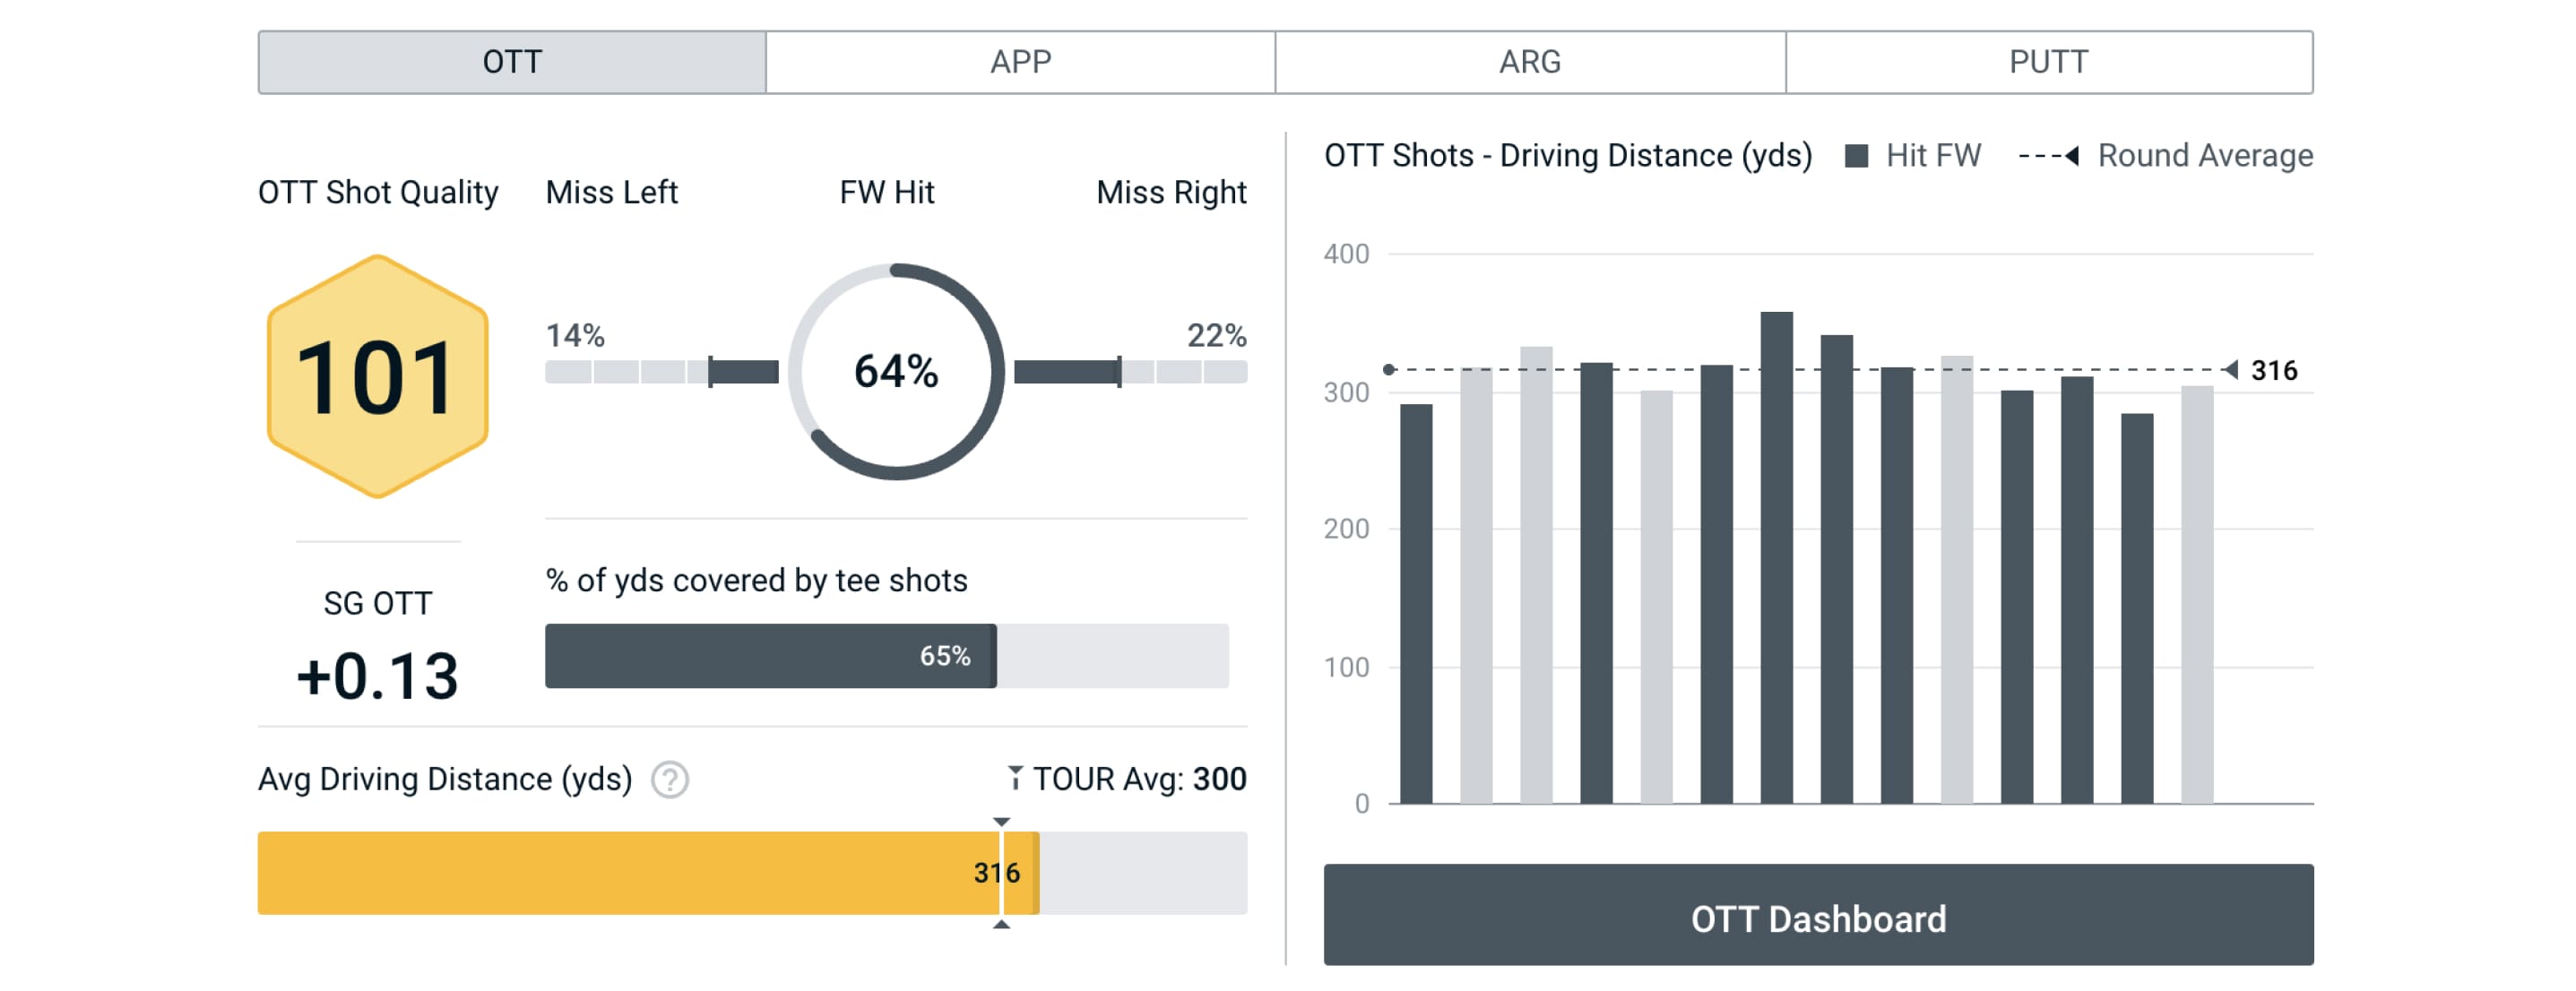Image resolution: width=2576 pixels, height=991 pixels.
Task: Select the OTT tab
Action: tap(512, 62)
